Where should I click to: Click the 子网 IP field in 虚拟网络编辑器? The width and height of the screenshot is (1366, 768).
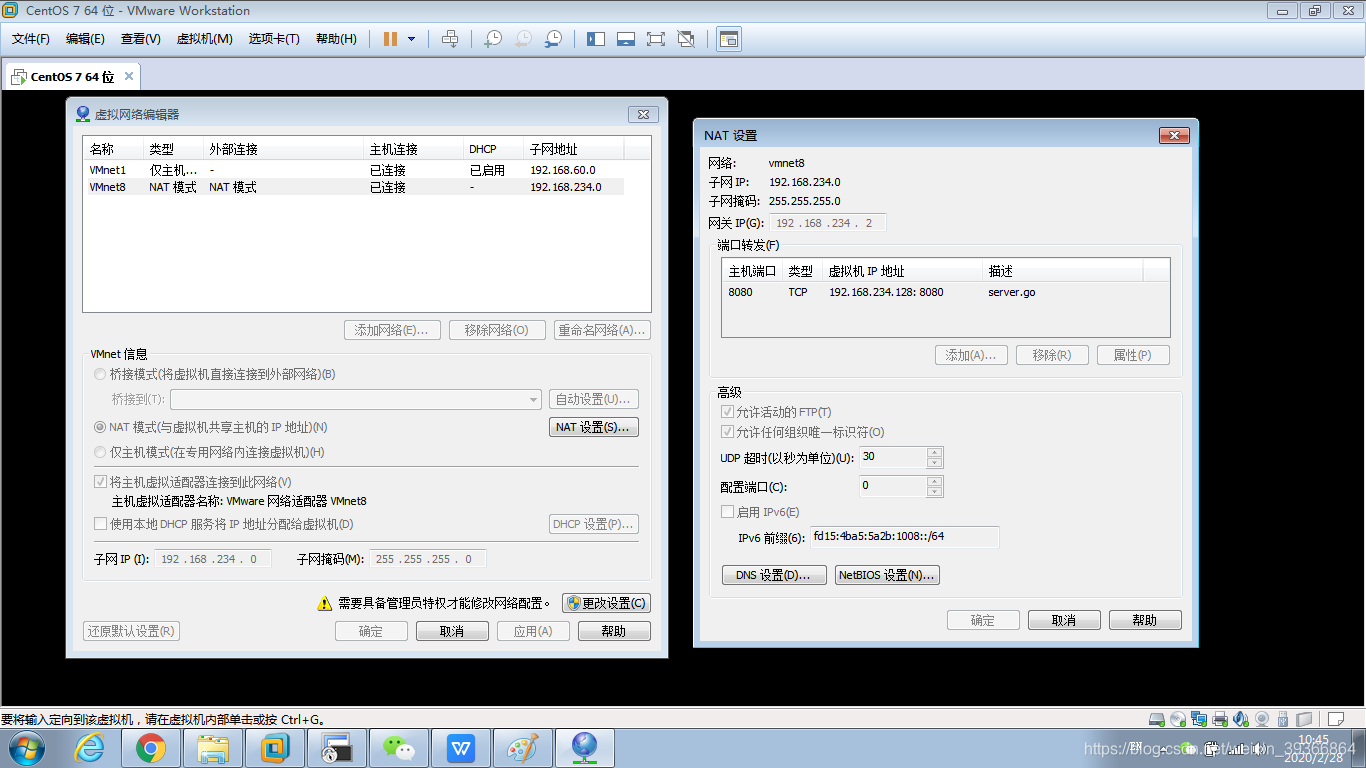[x=211, y=559]
